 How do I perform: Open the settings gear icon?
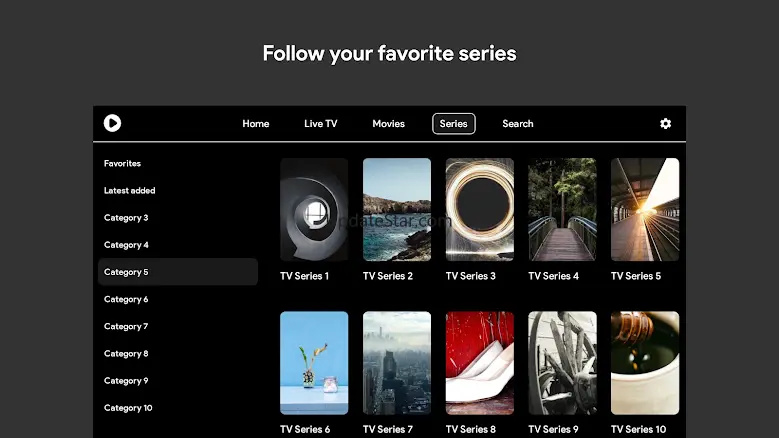click(665, 124)
